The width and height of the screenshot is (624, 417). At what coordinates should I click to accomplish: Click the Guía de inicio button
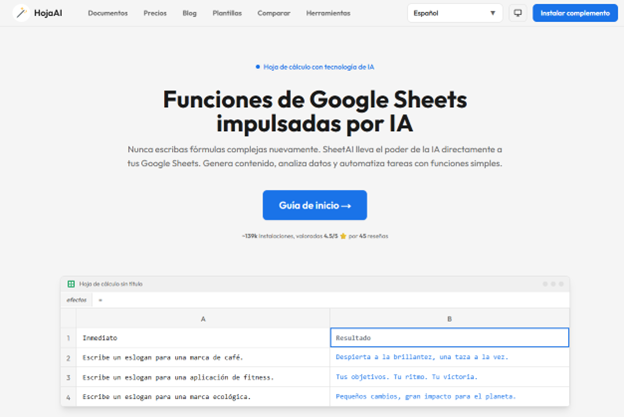point(315,205)
